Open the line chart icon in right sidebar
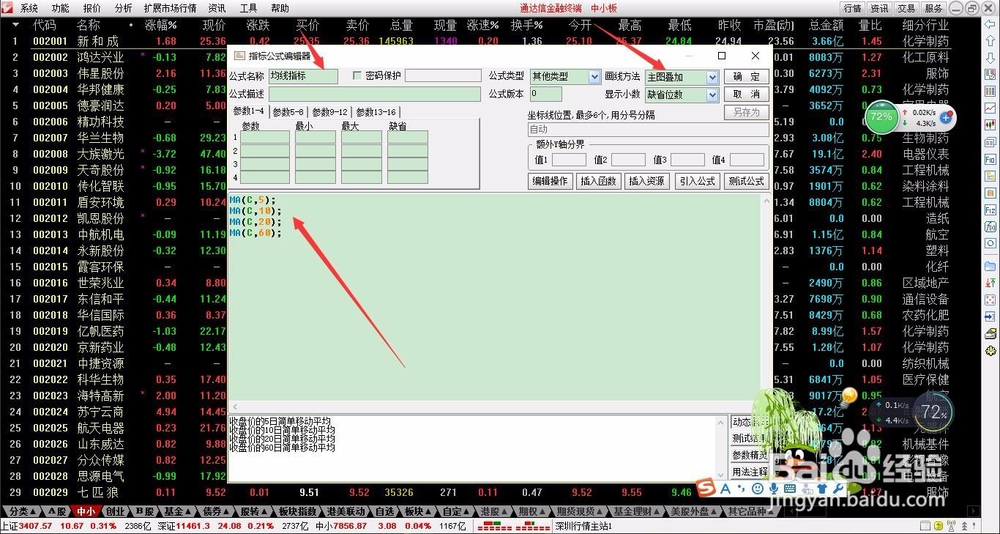Viewport: 1000px width, 534px height. [x=990, y=108]
